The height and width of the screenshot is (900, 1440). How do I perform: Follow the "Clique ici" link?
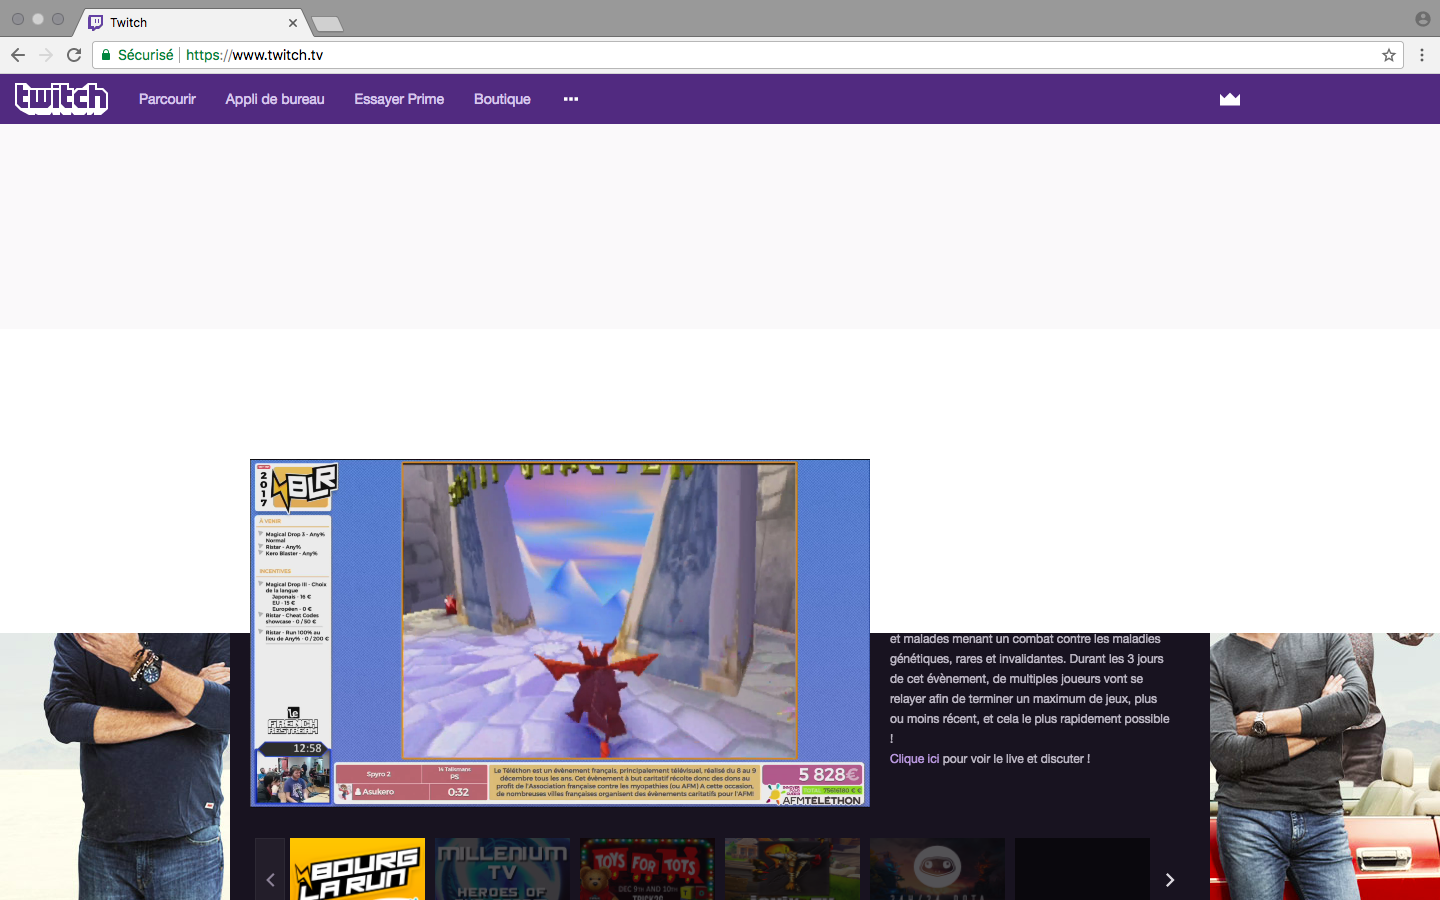click(914, 759)
